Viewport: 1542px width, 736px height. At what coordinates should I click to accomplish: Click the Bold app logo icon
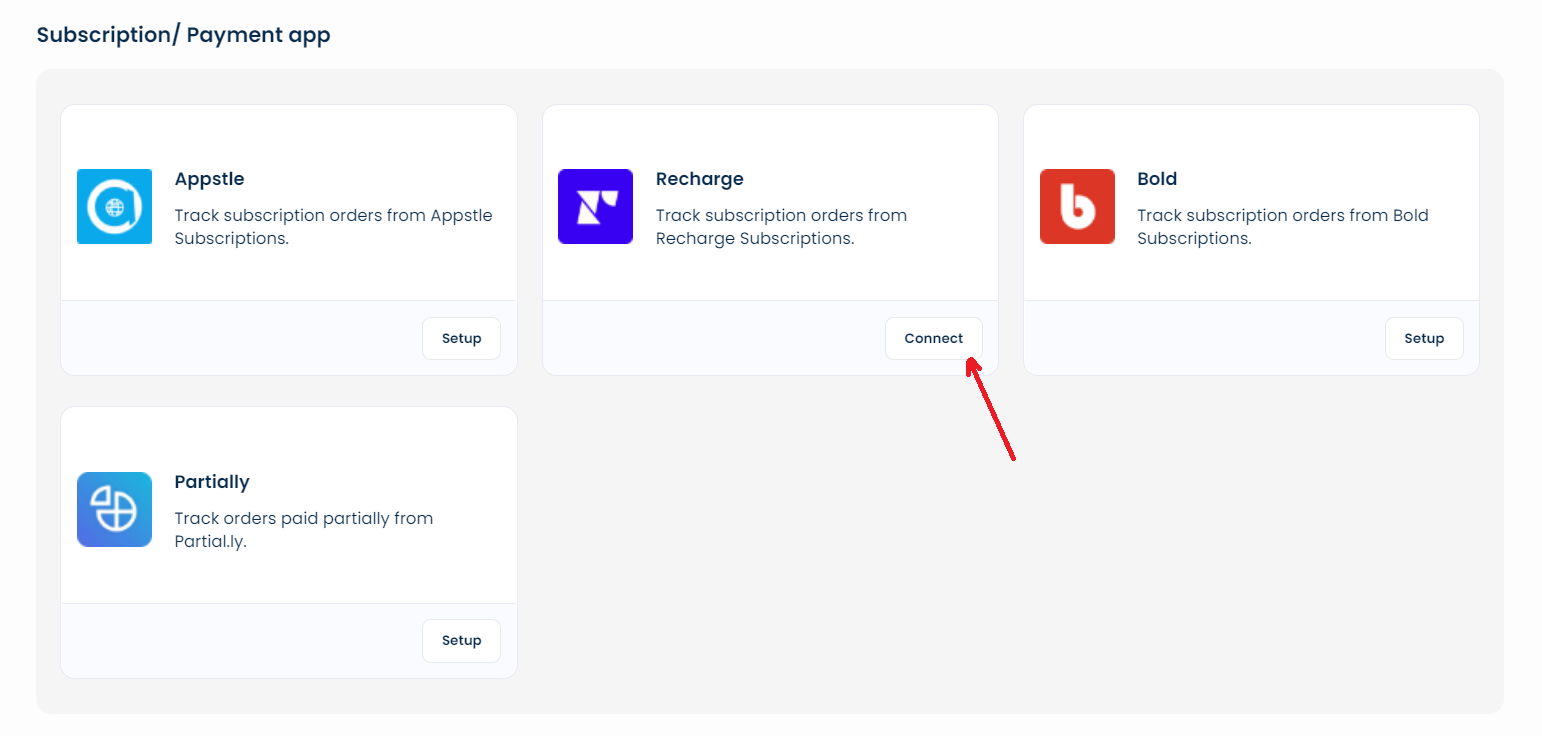[x=1077, y=206]
